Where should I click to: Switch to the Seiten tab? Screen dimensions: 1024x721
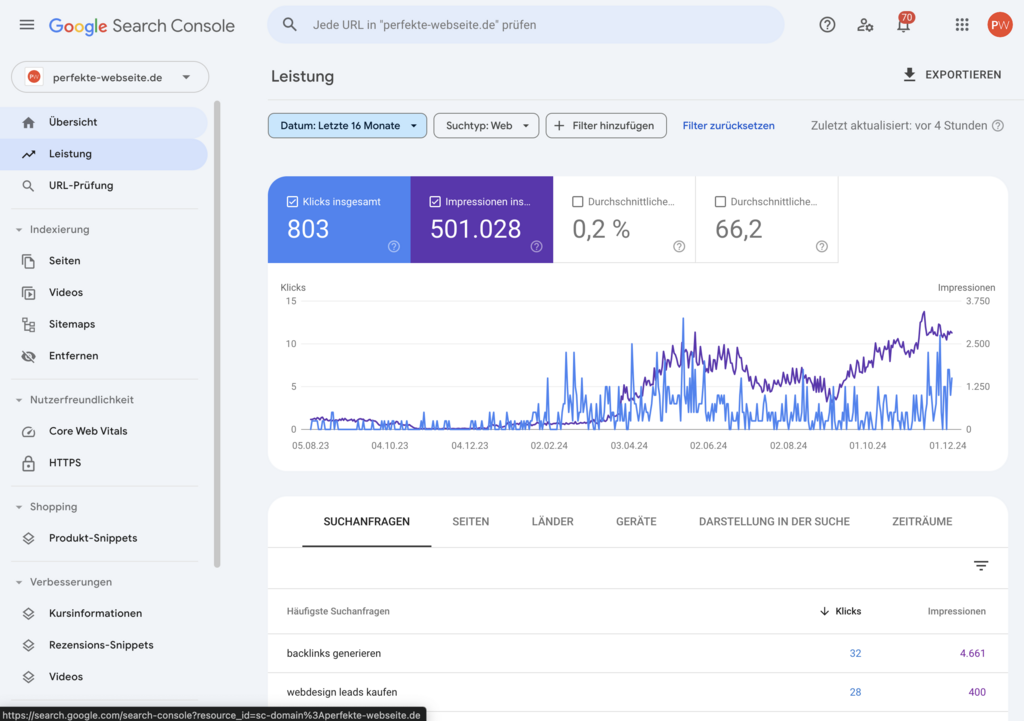pyautogui.click(x=470, y=521)
